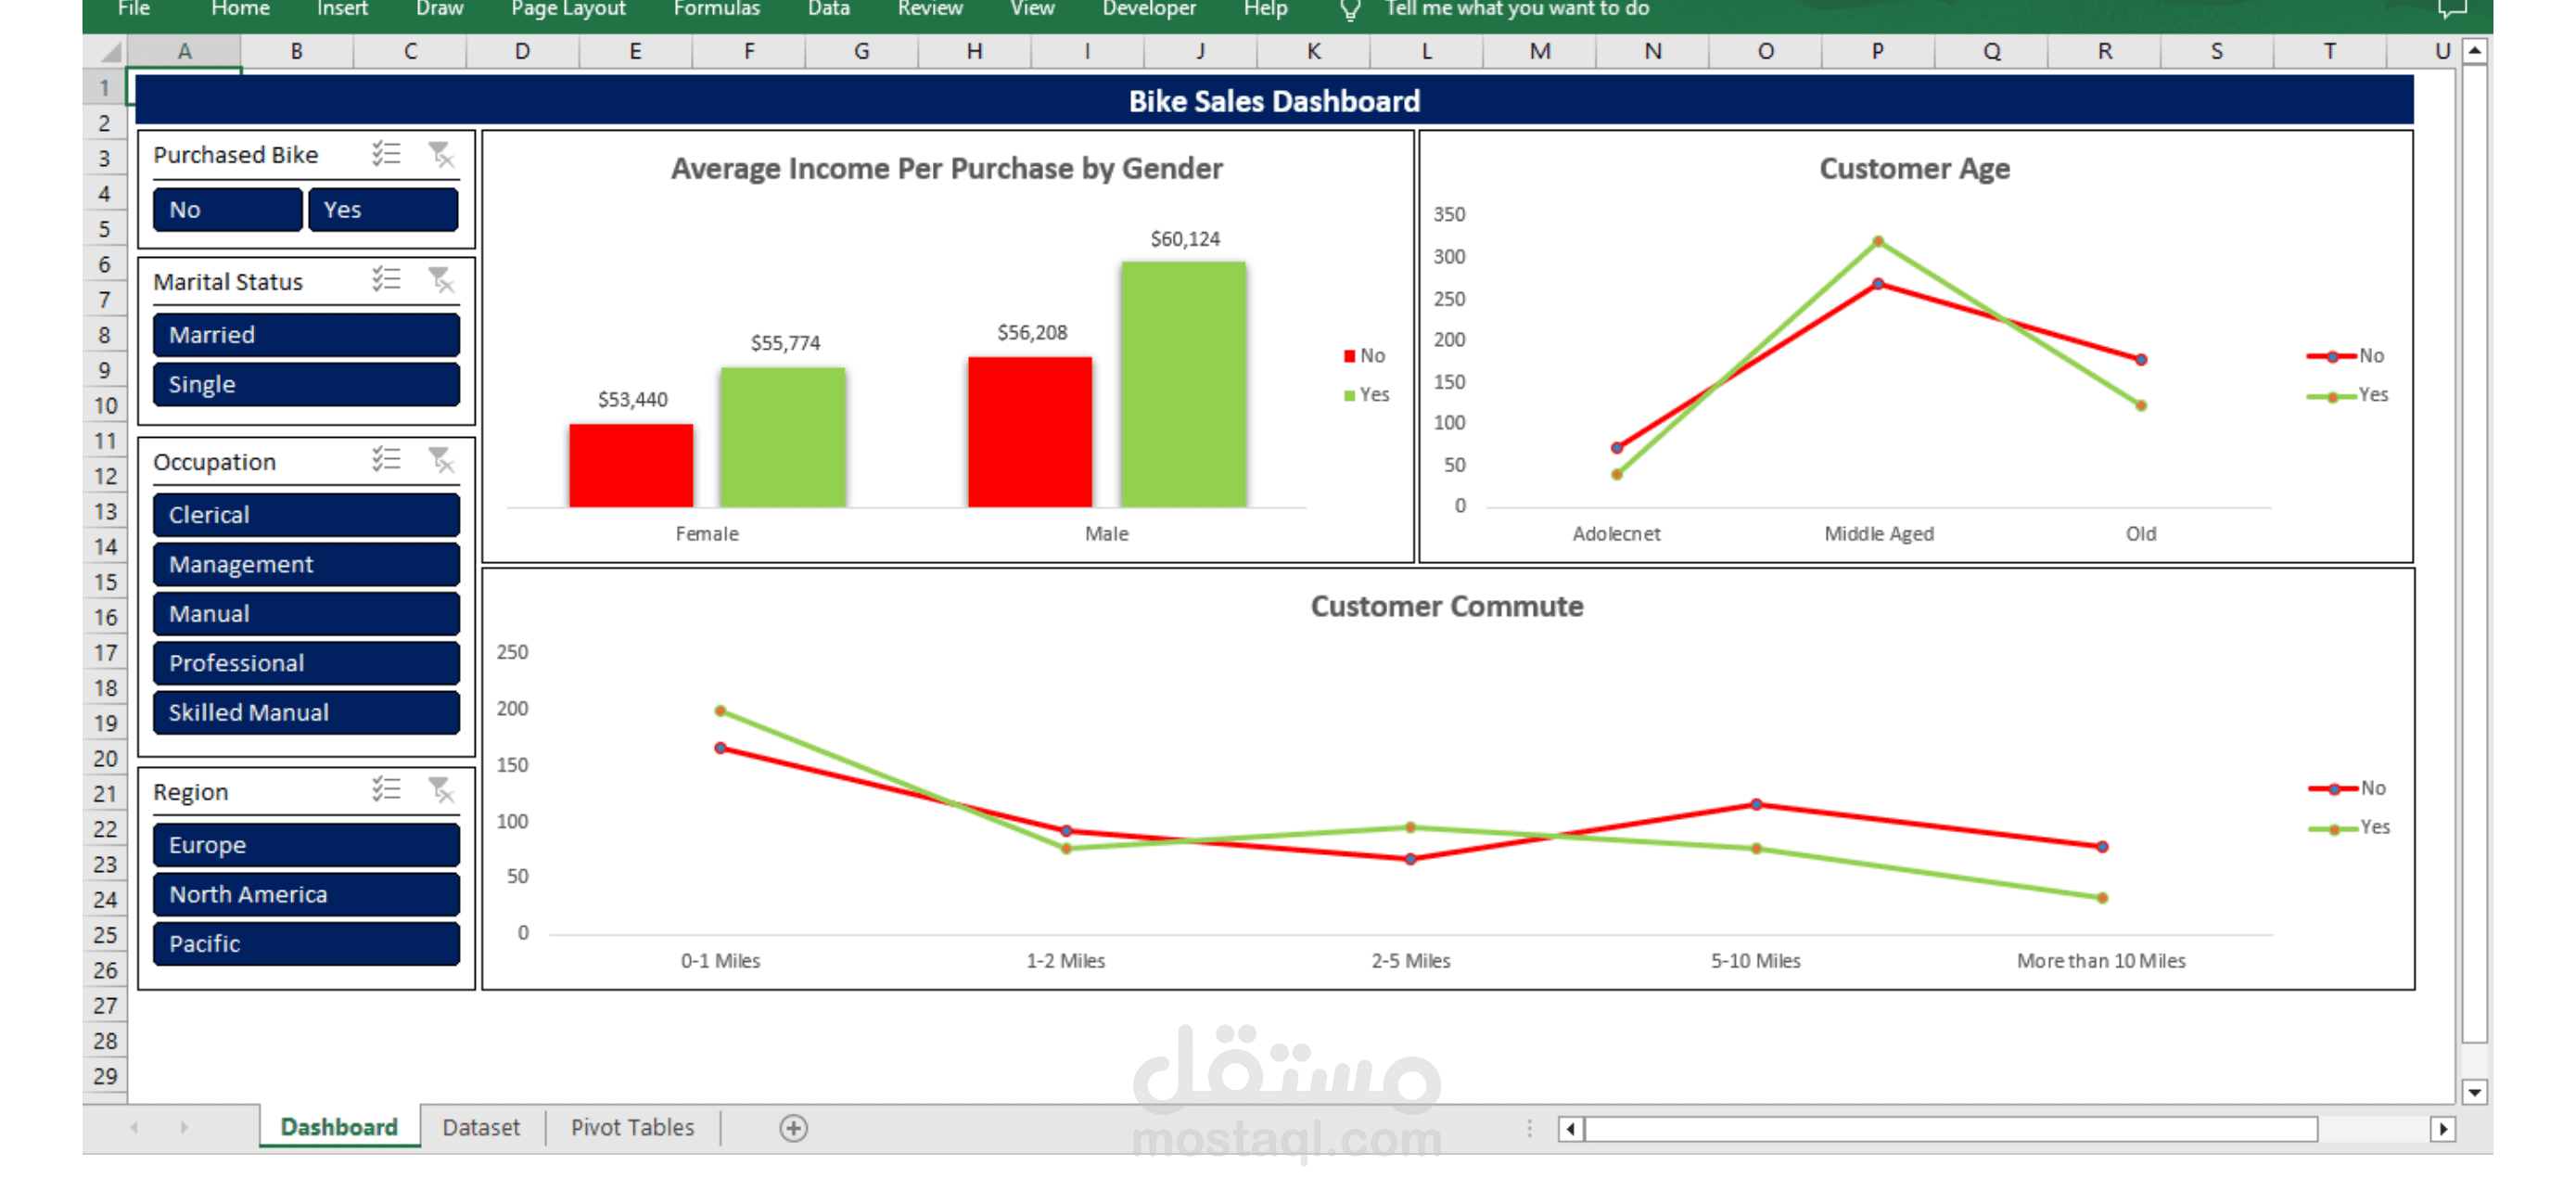Clear filter on Marital Status slicer
The height and width of the screenshot is (1191, 2576).
point(440,279)
